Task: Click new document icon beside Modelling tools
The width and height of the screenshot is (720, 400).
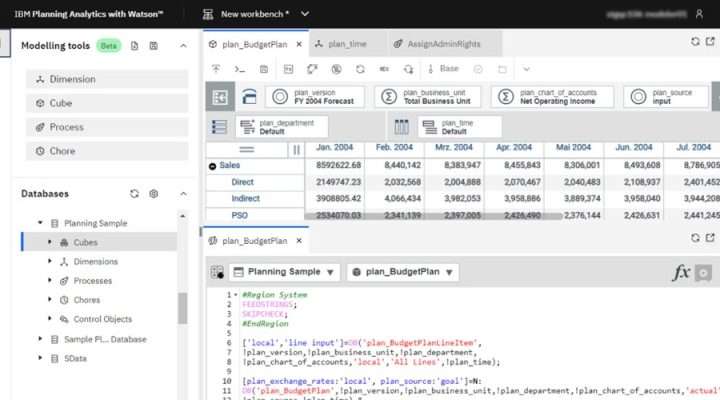Action: tap(135, 46)
